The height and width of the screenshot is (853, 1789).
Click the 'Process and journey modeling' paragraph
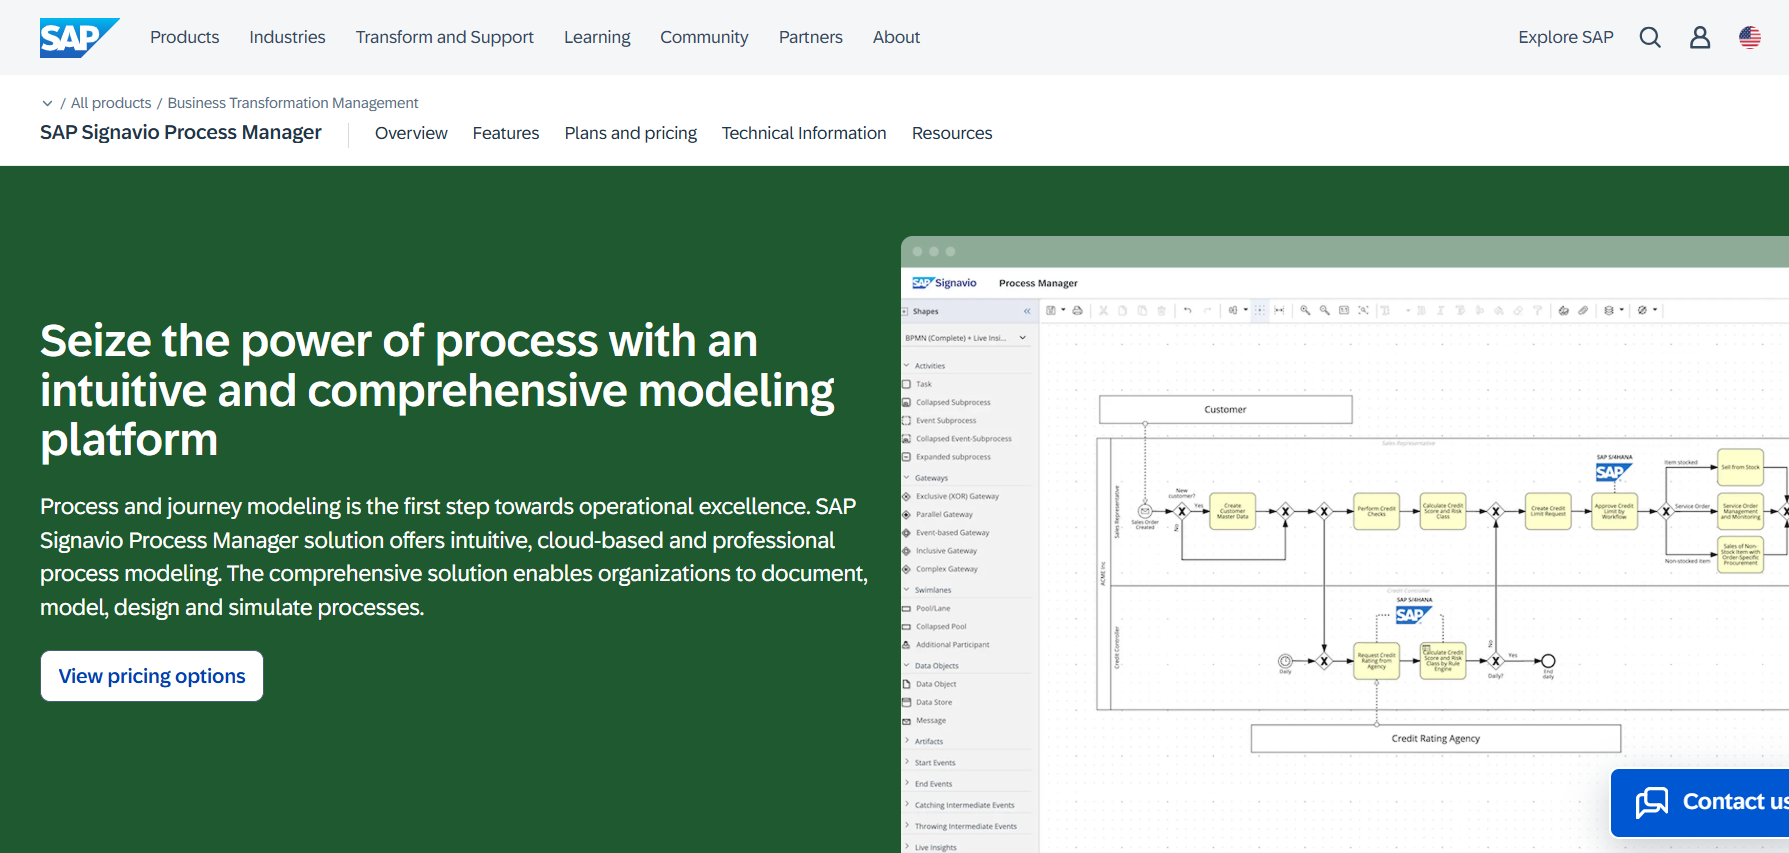454,556
